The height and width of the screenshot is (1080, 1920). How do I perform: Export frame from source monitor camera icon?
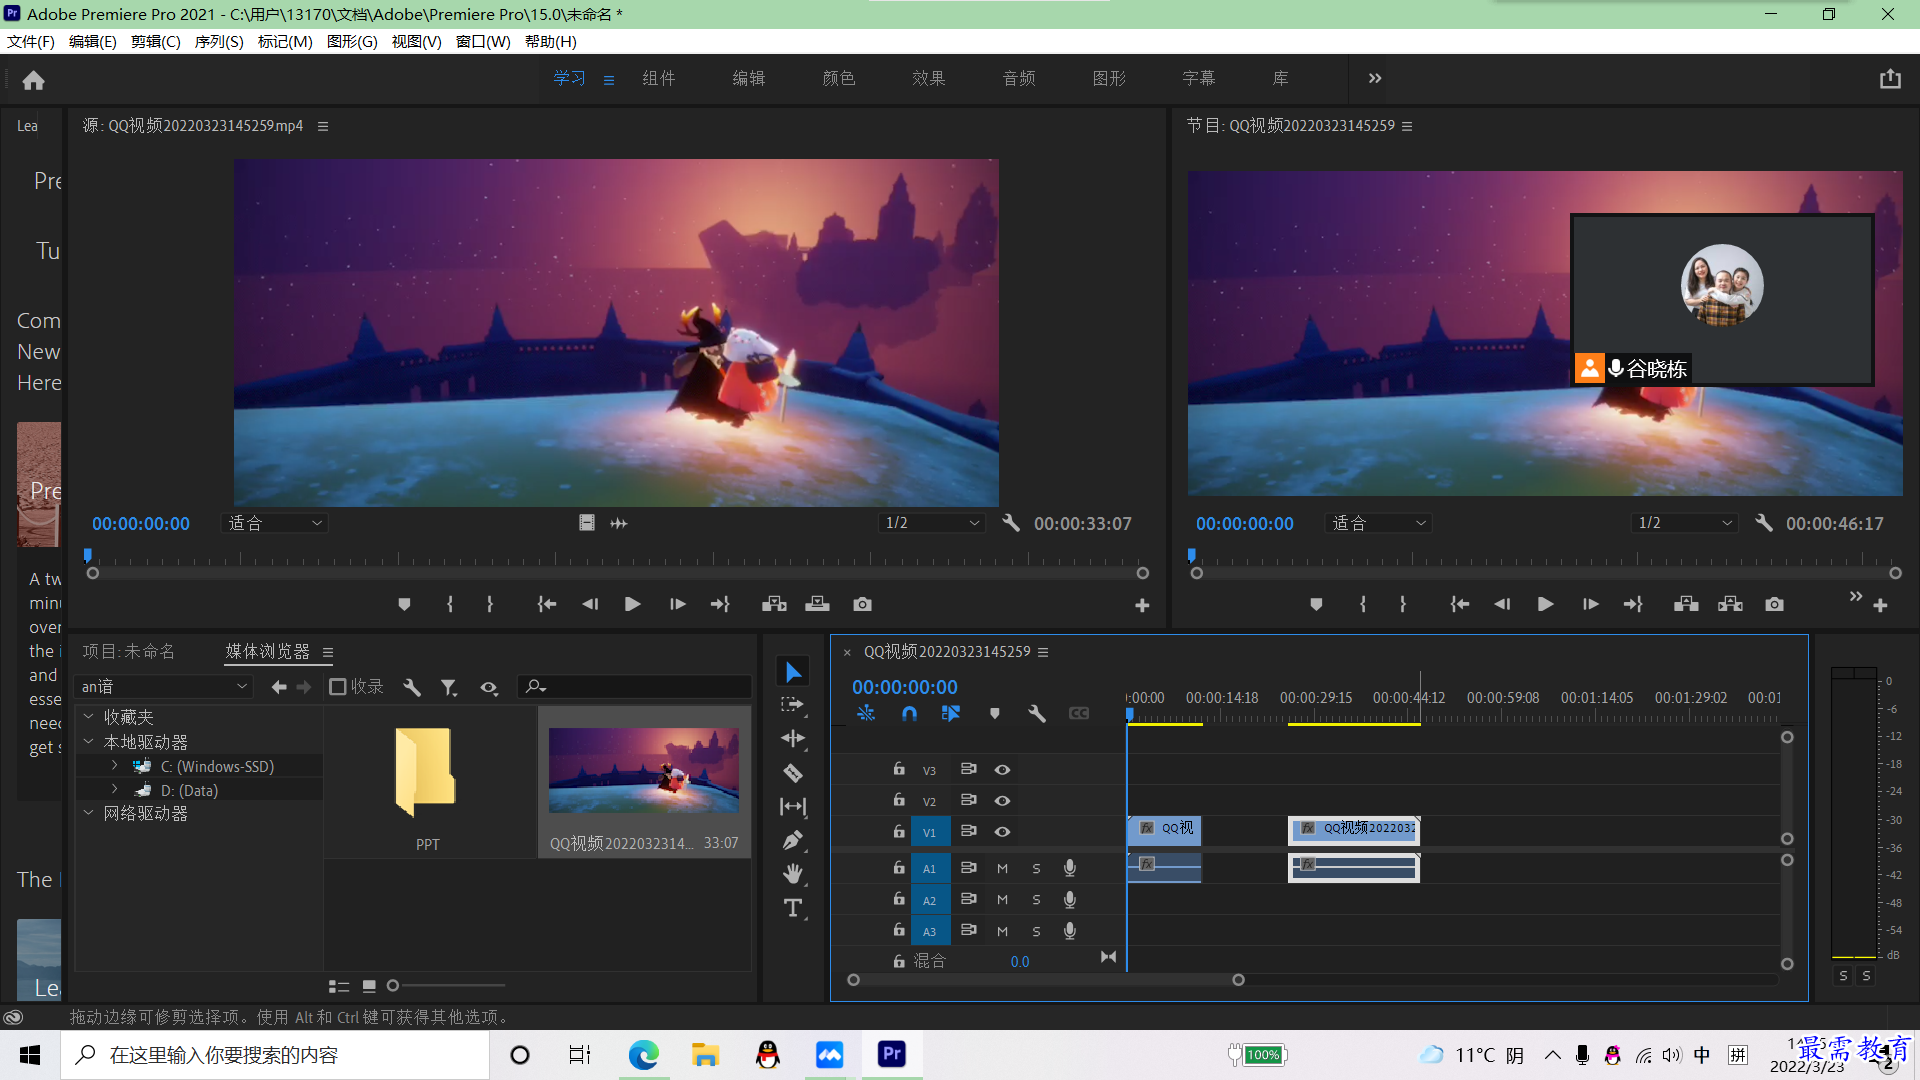click(x=862, y=604)
